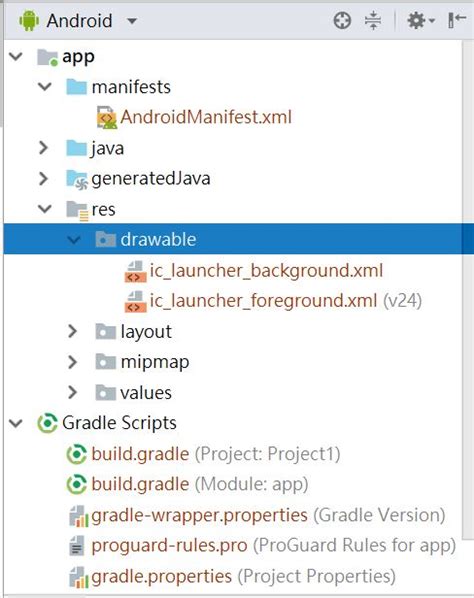
Task: Expand the layout folder
Action: point(72,331)
